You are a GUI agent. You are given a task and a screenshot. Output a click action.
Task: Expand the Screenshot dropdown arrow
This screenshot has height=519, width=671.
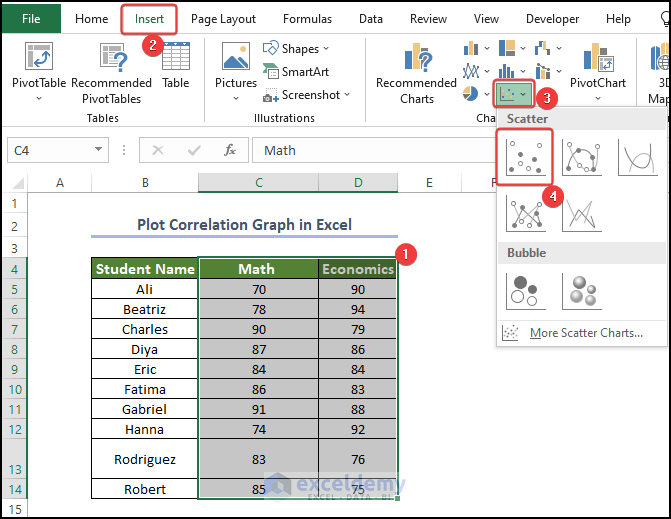pos(347,95)
